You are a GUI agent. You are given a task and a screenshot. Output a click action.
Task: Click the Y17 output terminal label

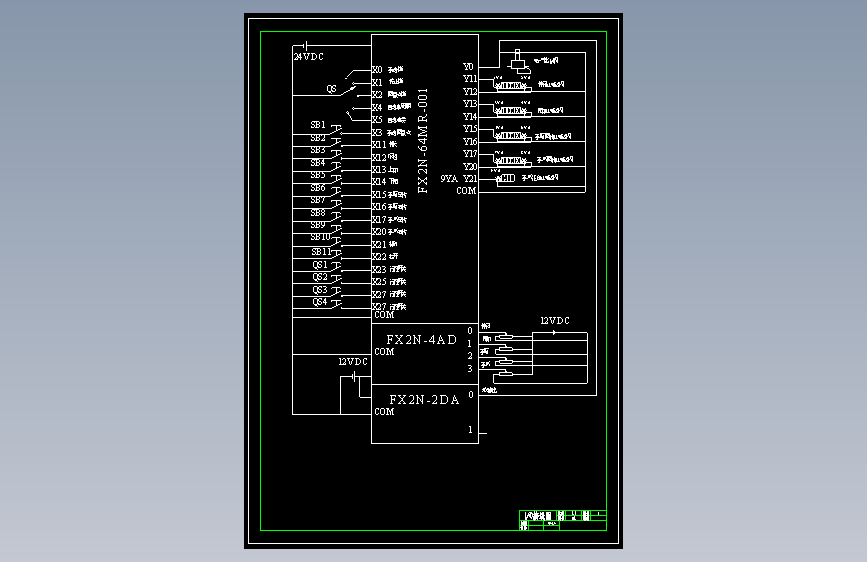click(x=470, y=153)
